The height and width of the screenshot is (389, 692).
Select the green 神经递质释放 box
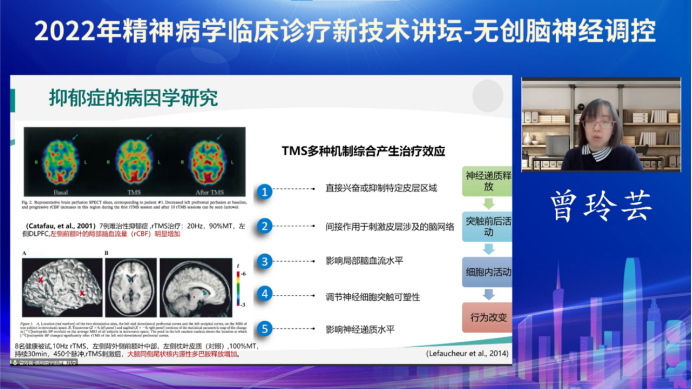(x=487, y=181)
